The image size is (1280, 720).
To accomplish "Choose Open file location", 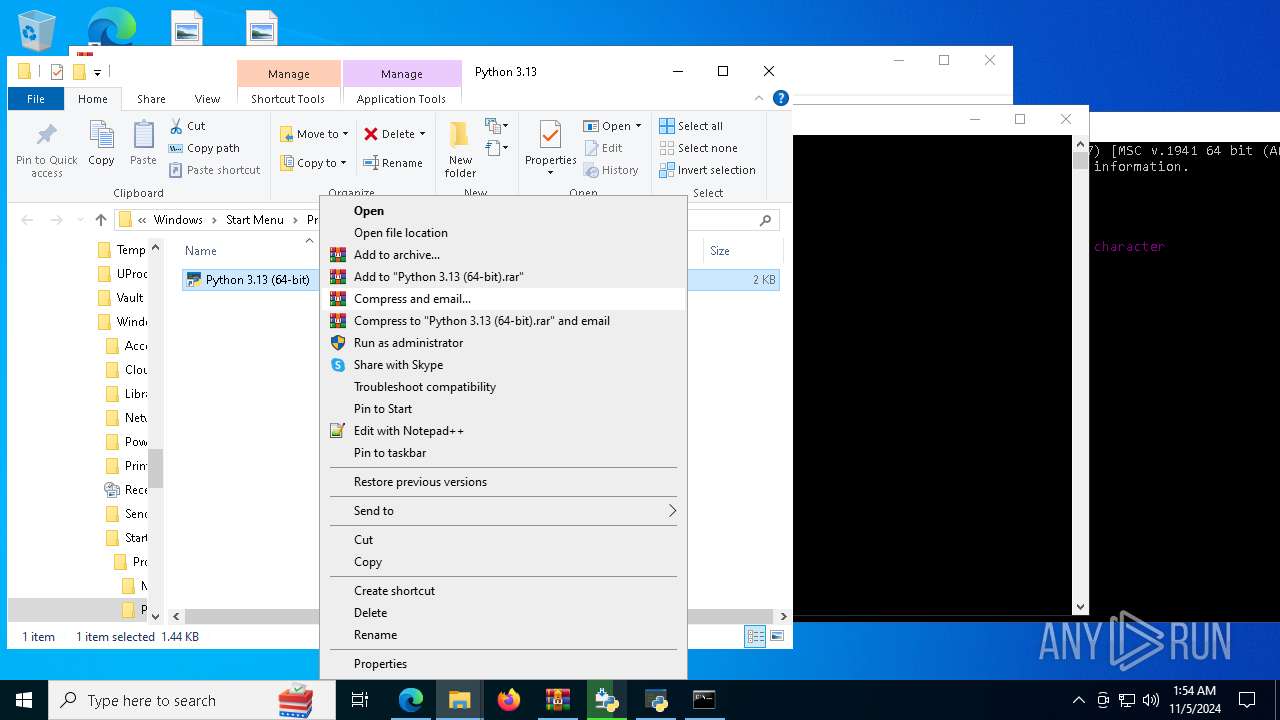I will 503,233.
